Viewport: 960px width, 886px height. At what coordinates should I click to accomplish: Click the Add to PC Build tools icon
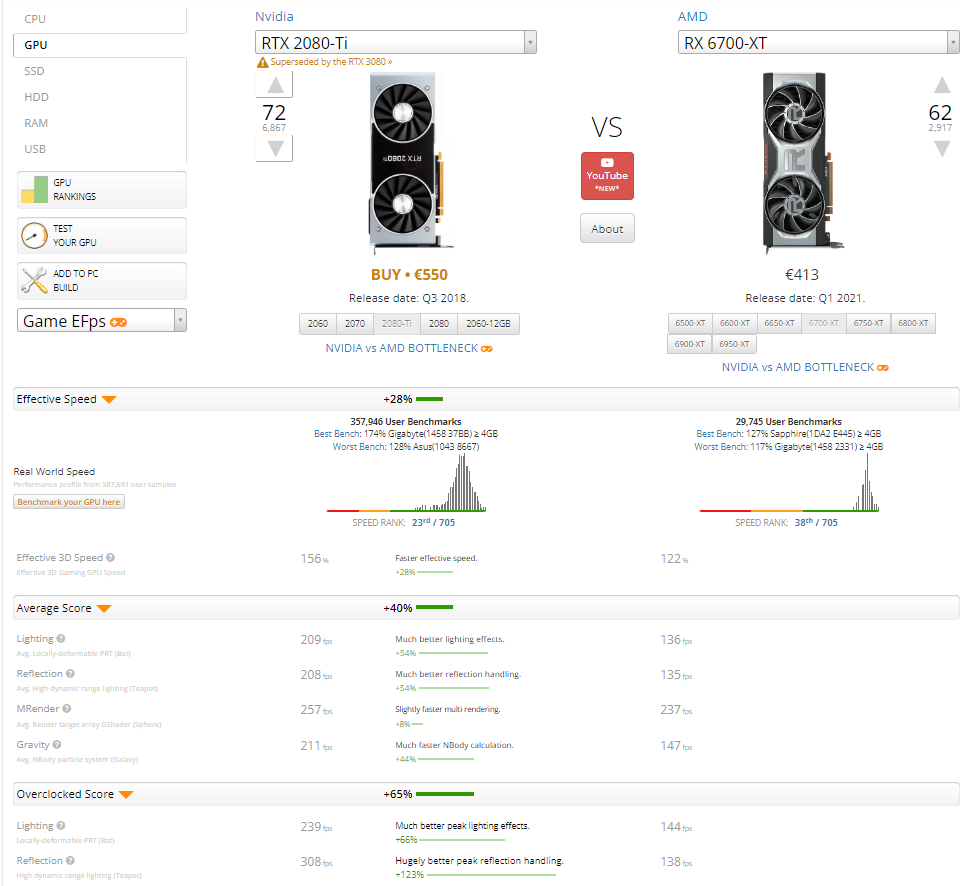pyautogui.click(x=34, y=280)
